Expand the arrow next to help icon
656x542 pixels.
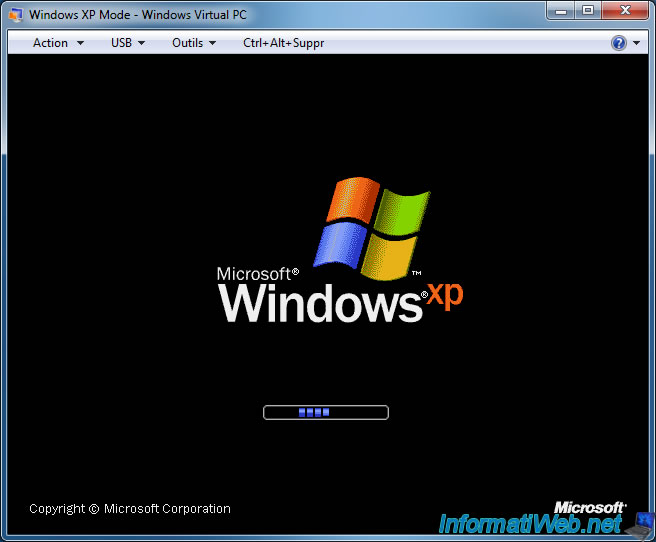636,43
